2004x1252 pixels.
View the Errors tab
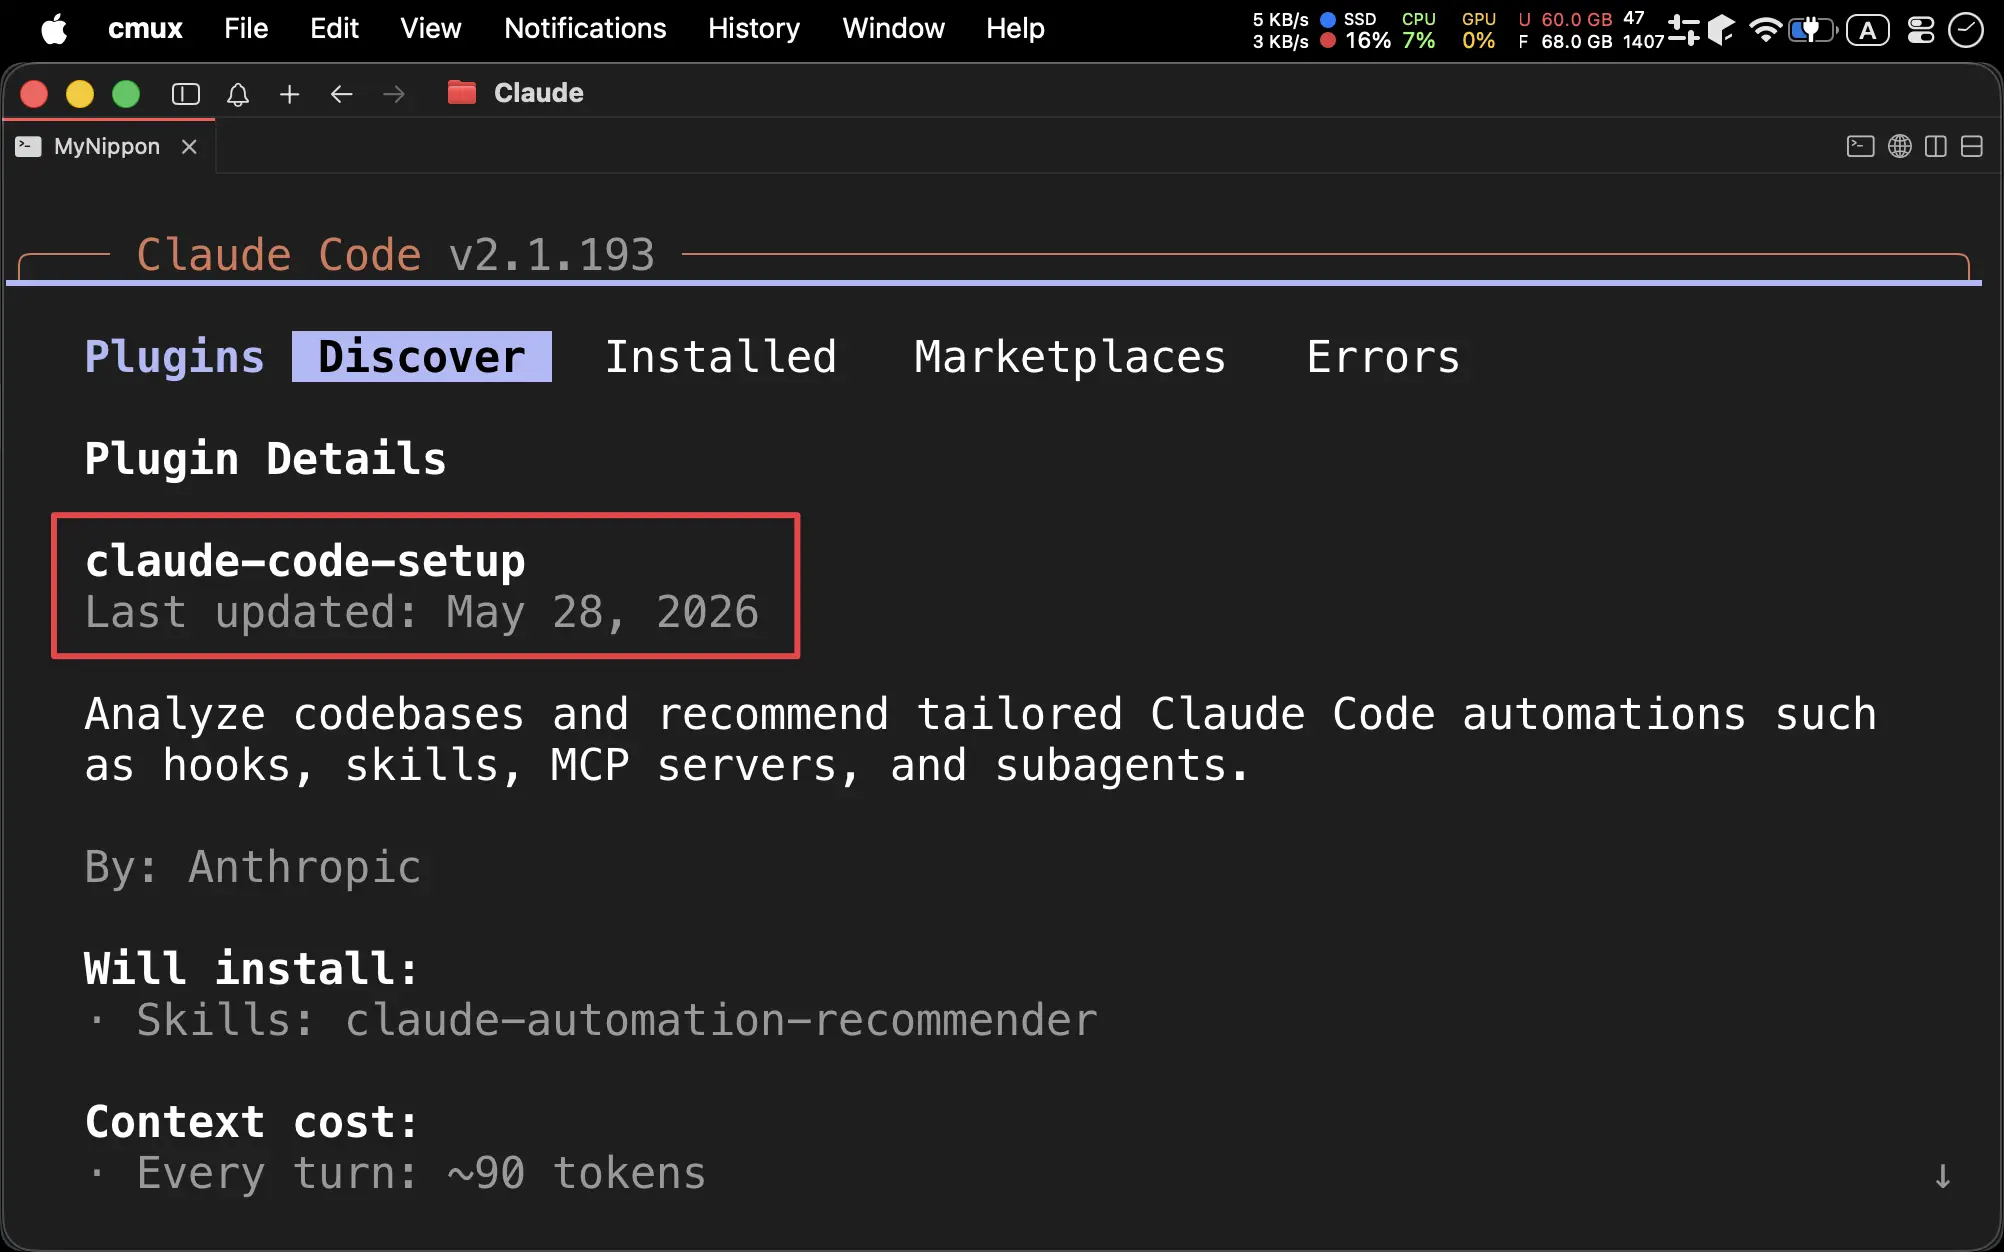1383,357
